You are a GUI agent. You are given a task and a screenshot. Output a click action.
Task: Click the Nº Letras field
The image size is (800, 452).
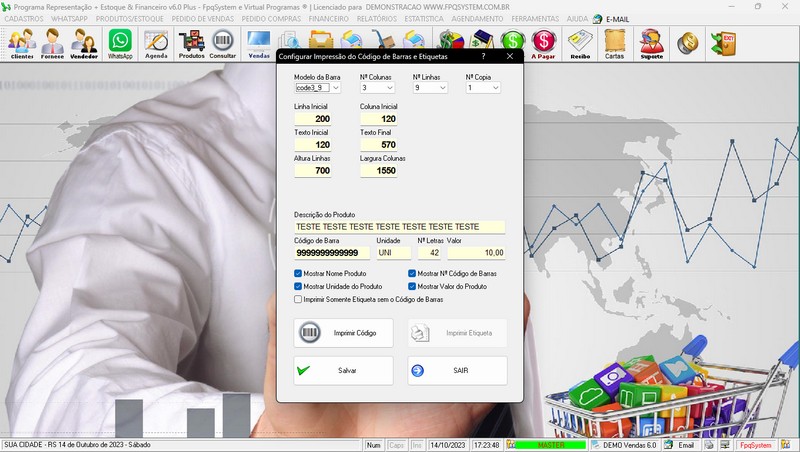point(429,253)
